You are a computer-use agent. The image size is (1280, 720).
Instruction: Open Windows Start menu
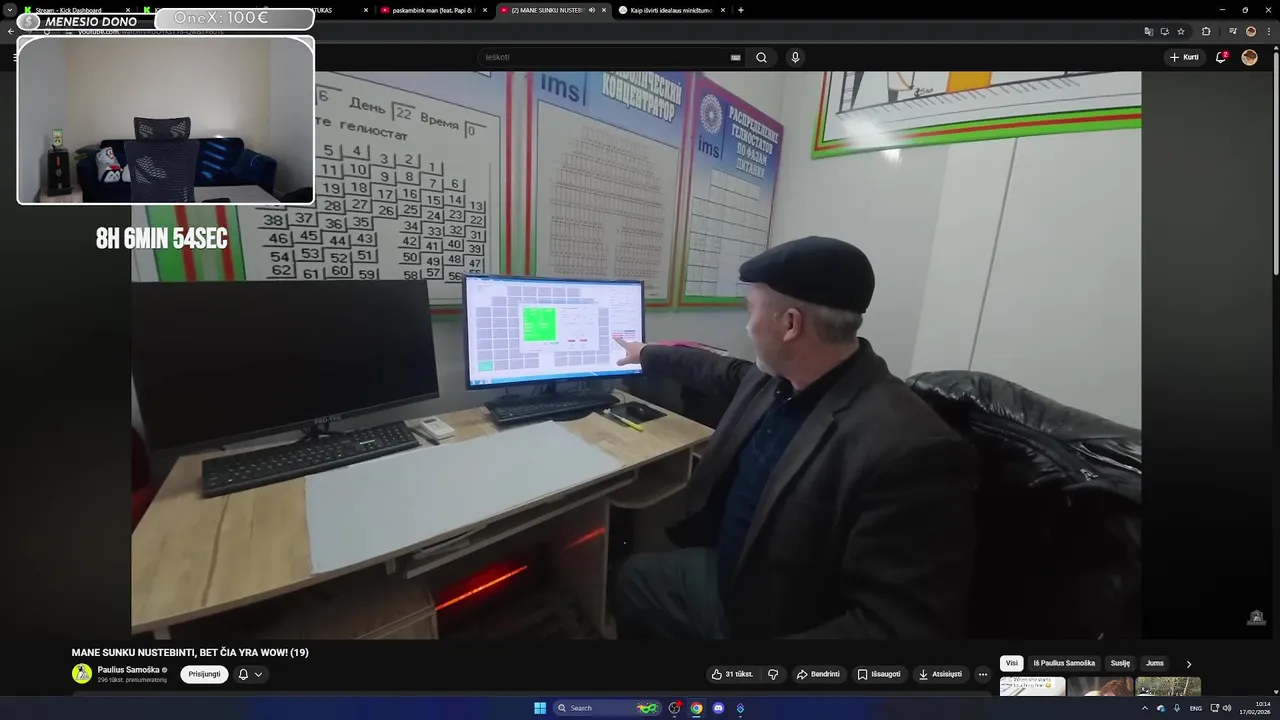(540, 708)
